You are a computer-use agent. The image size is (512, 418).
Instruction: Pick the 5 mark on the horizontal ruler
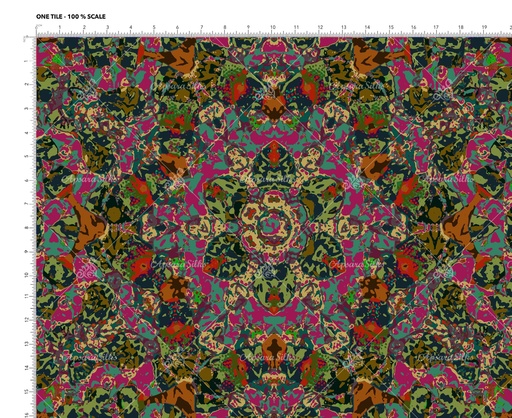pos(154,27)
